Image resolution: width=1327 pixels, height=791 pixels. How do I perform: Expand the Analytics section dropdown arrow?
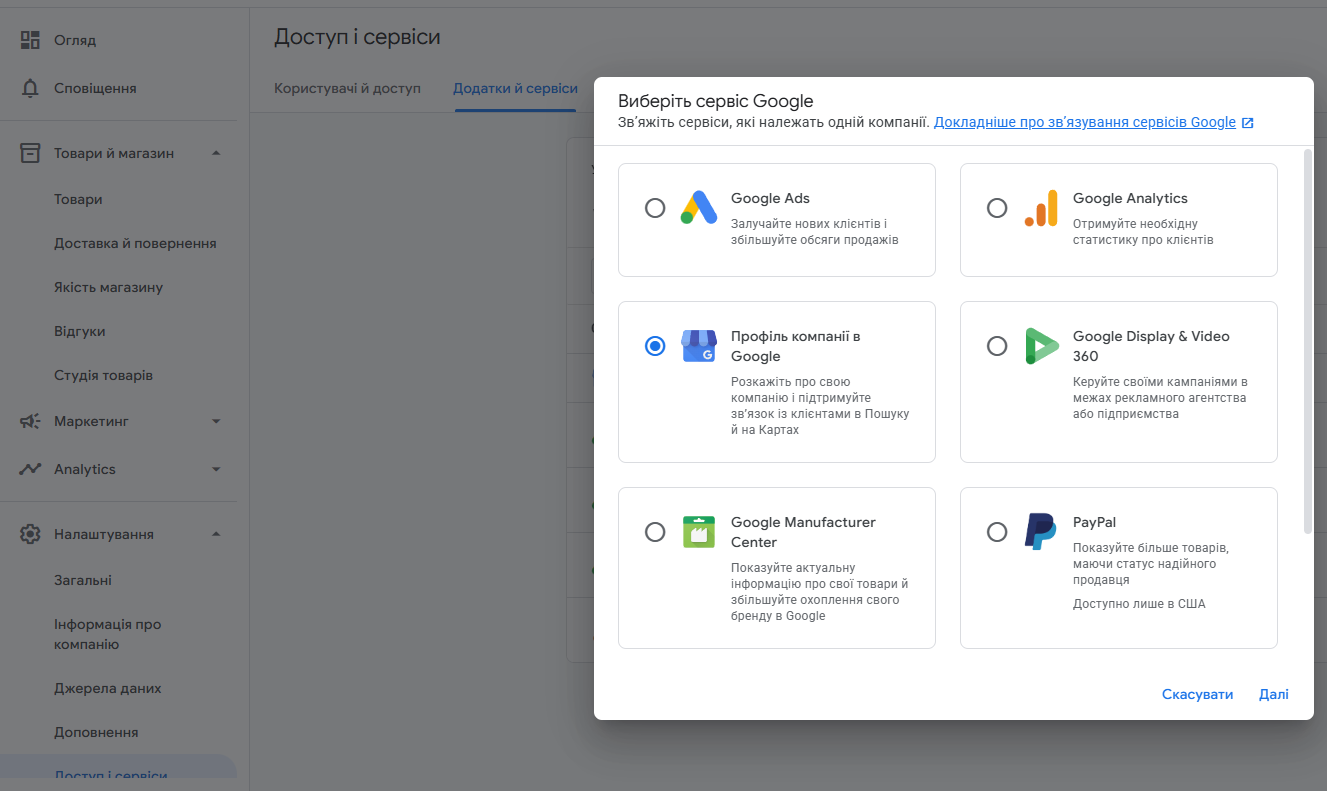pyautogui.click(x=216, y=469)
